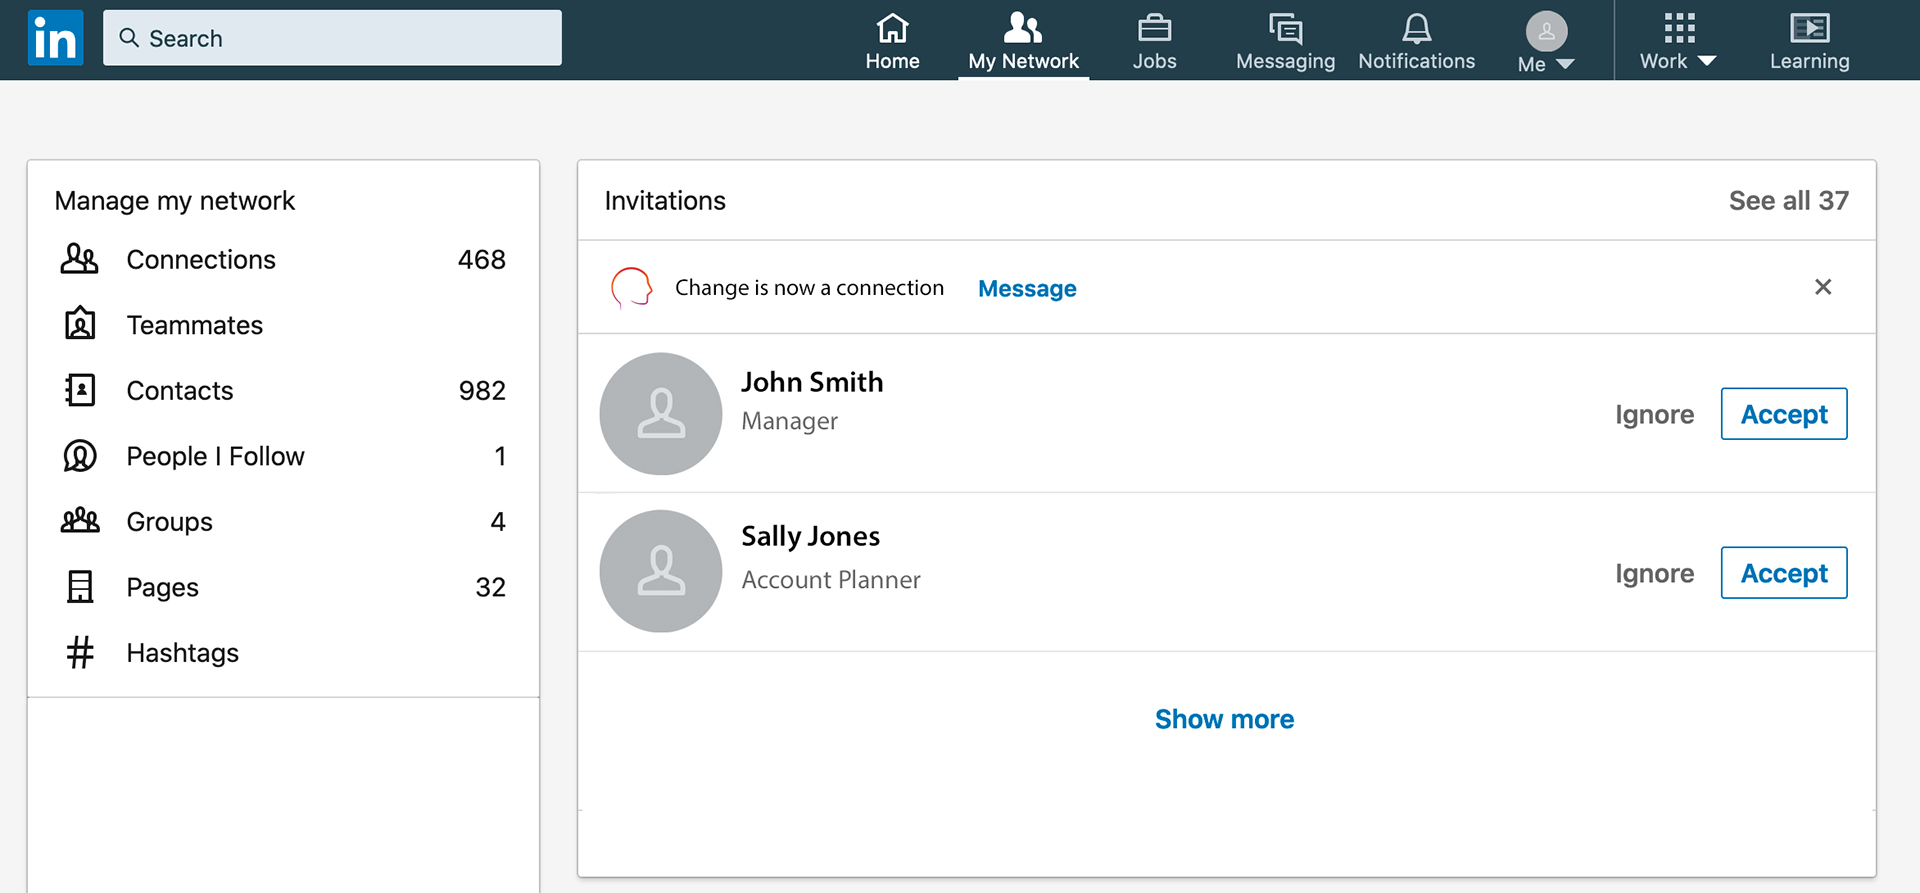Ignore Sally Jones's invitation

pyautogui.click(x=1654, y=573)
